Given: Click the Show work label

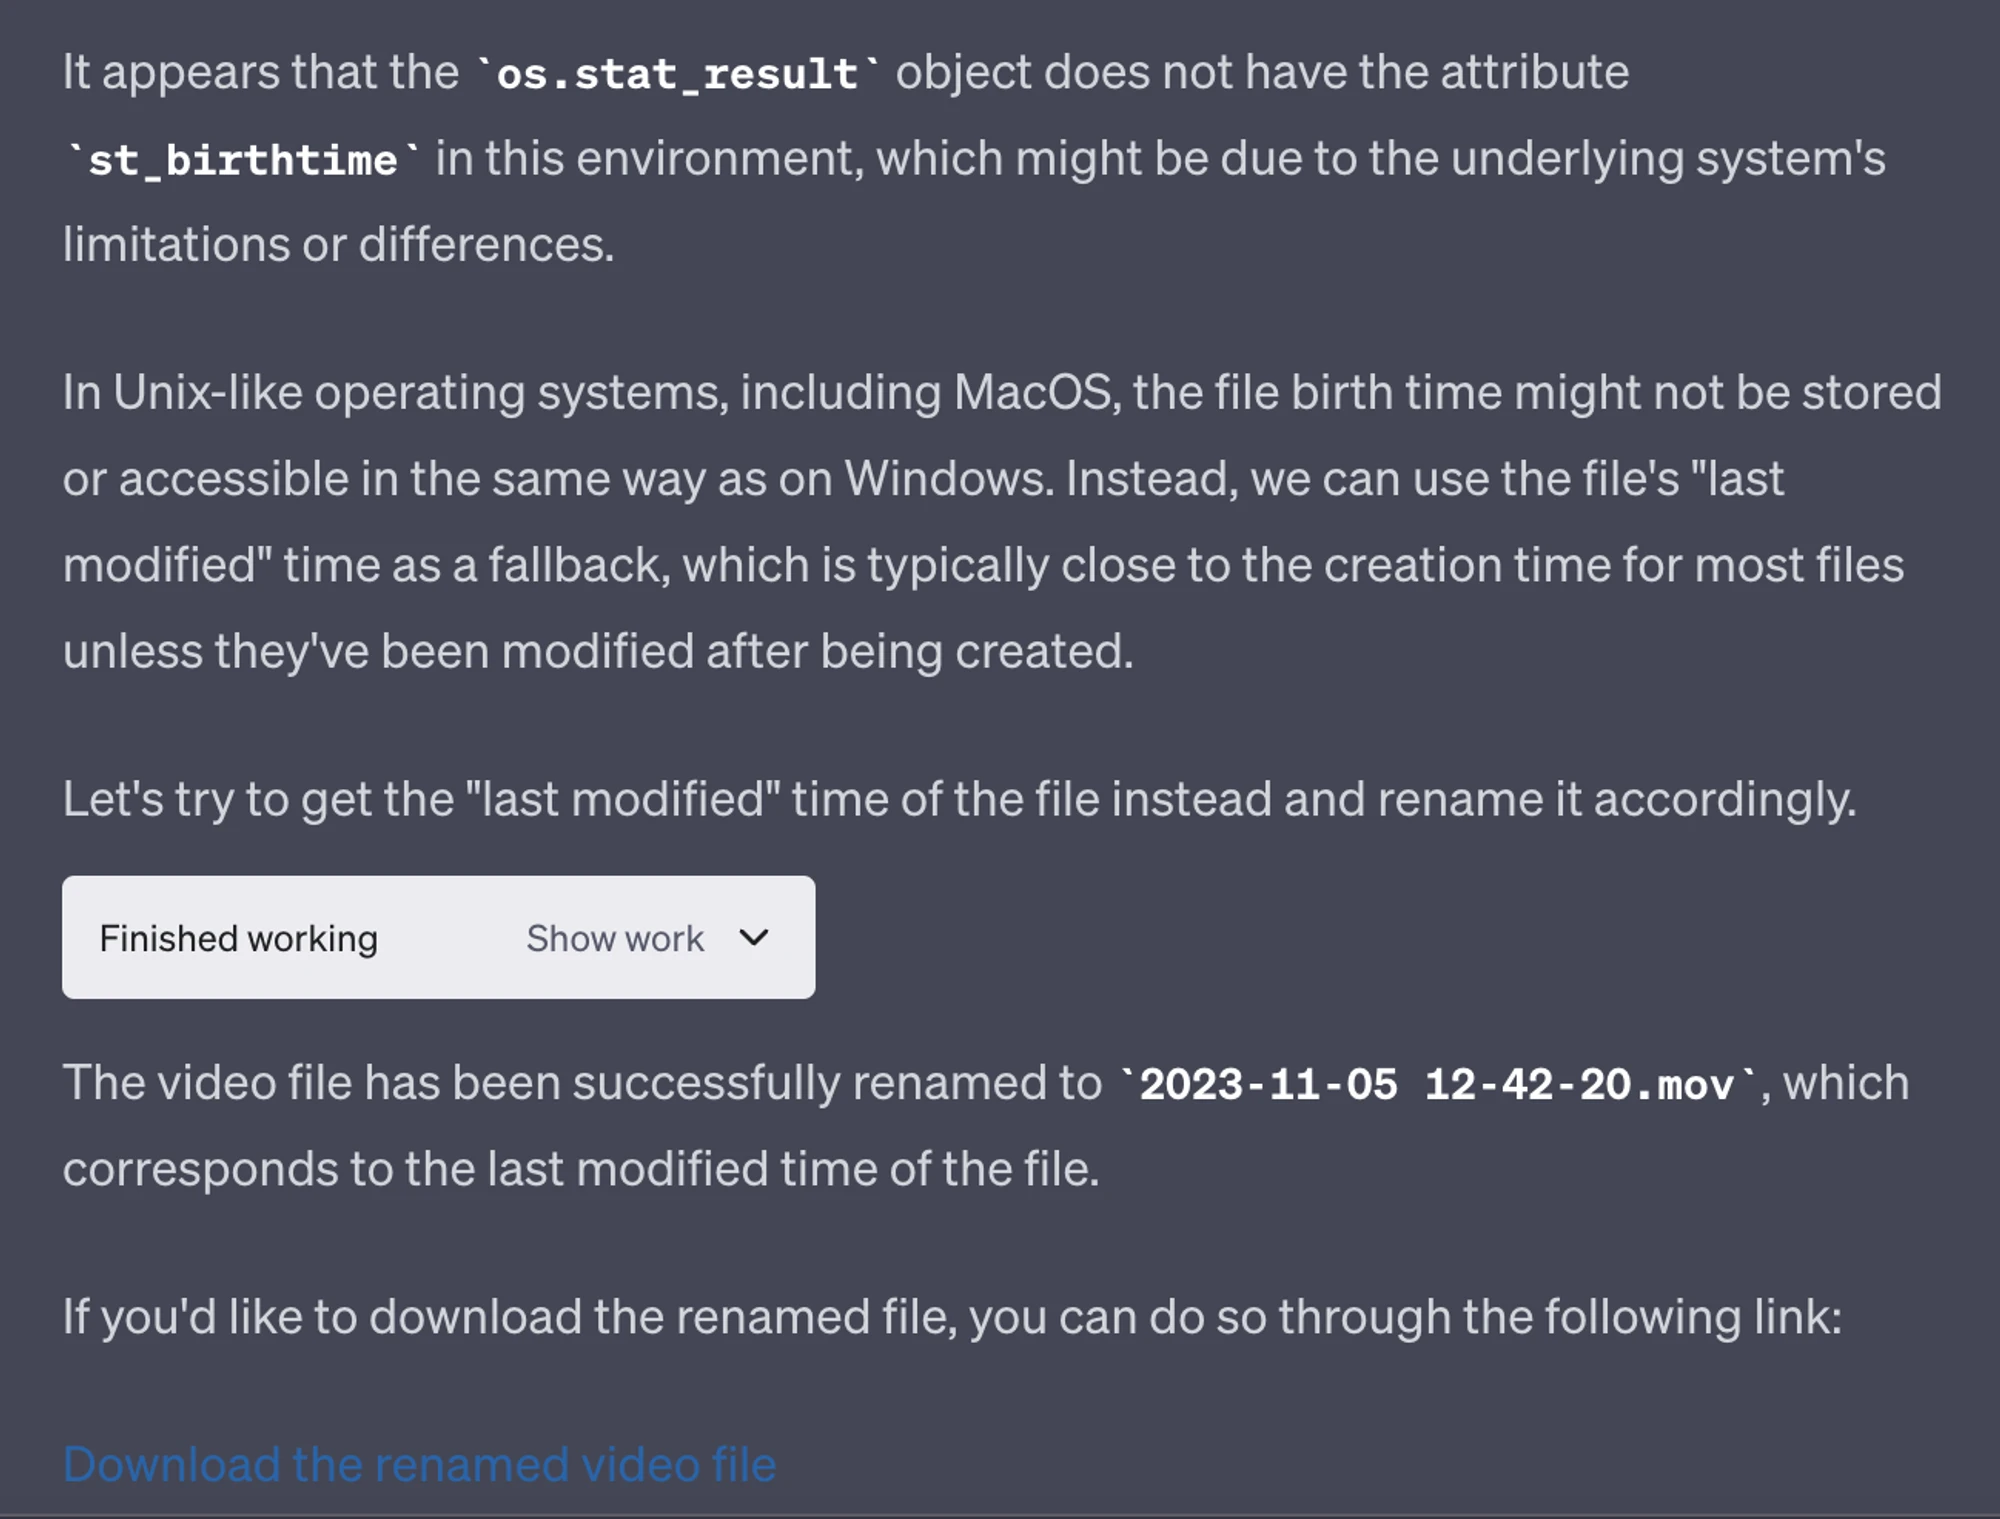Looking at the screenshot, I should [615, 939].
